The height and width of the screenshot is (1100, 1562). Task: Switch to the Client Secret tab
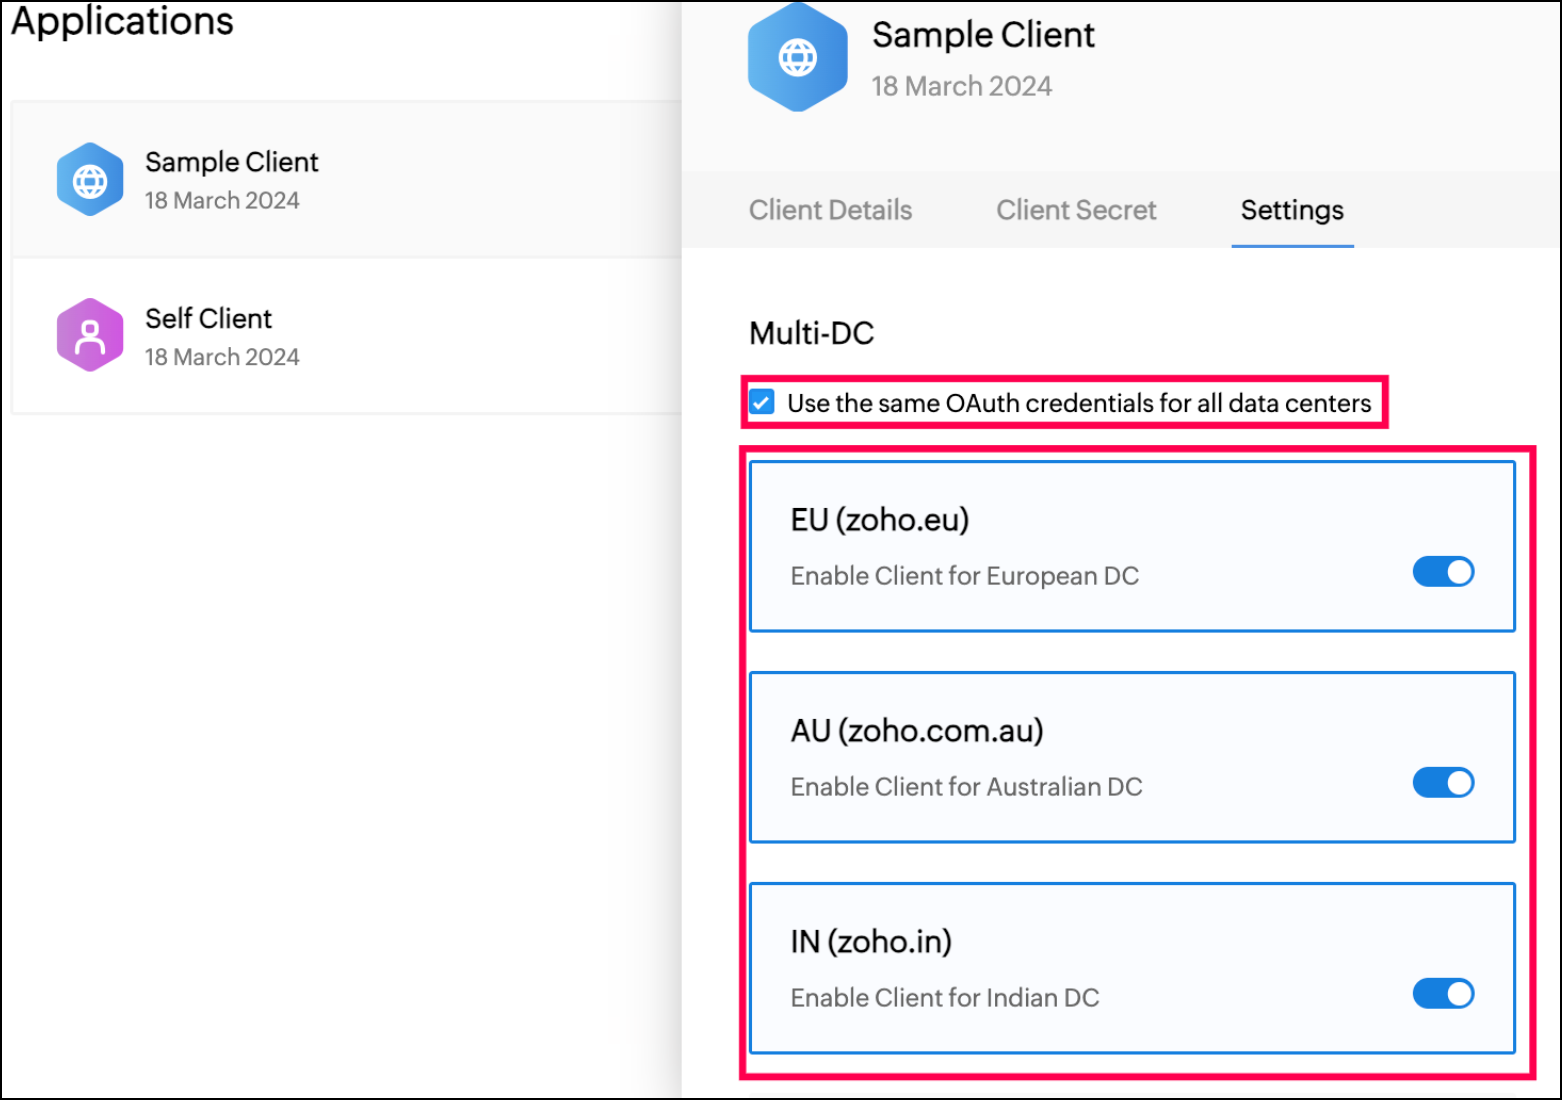[x=1076, y=210]
